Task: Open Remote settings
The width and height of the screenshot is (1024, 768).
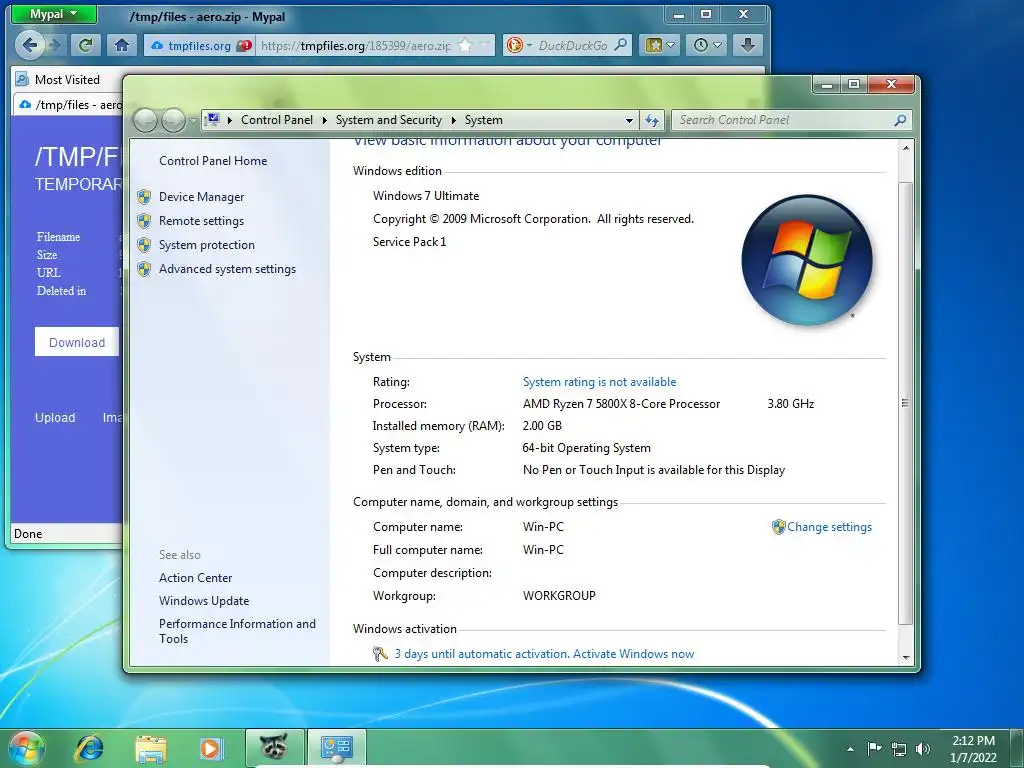Action: pos(201,221)
